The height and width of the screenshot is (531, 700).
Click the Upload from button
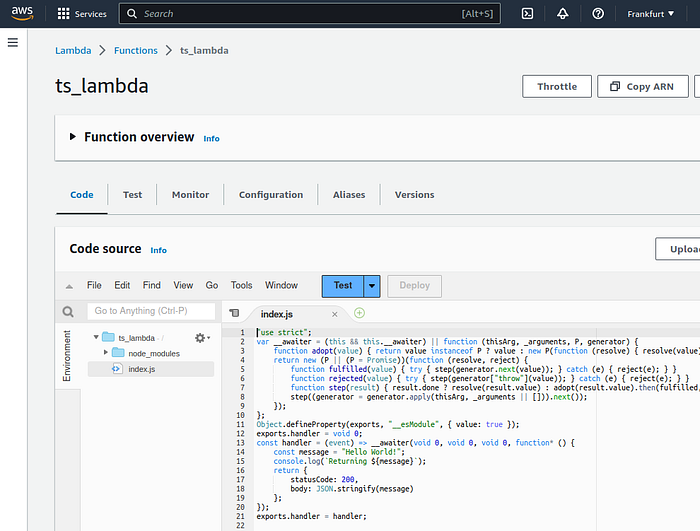(677, 249)
